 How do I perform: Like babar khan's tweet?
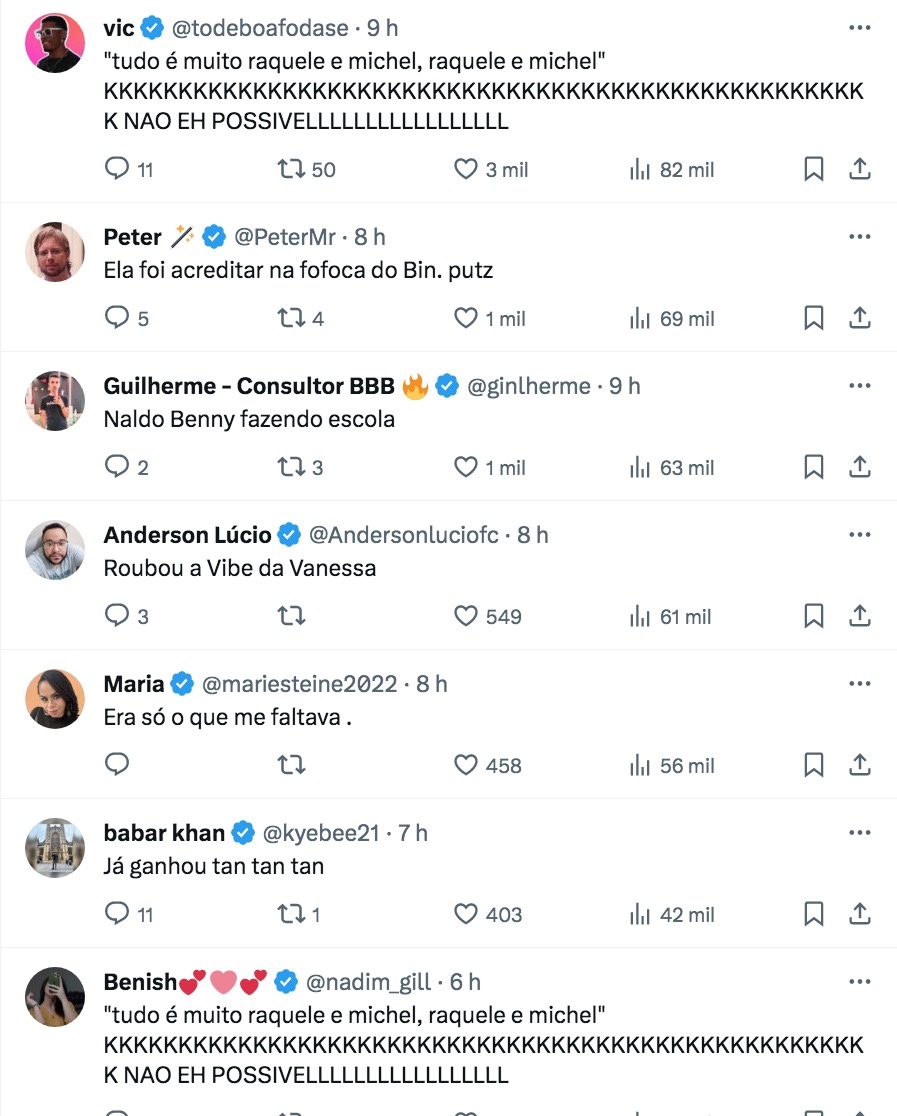[466, 914]
